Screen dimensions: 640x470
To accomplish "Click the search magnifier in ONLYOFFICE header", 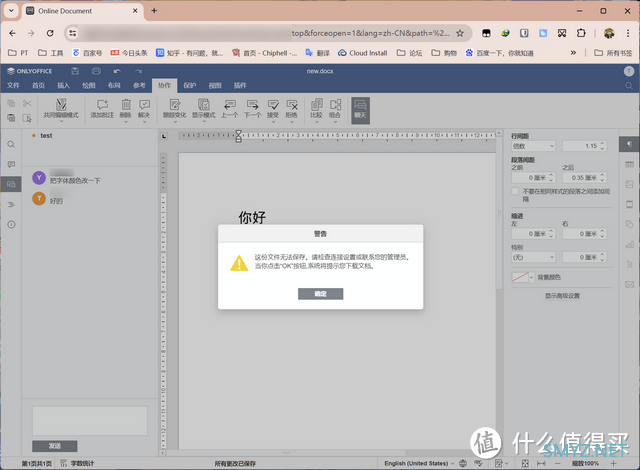I will tap(629, 86).
